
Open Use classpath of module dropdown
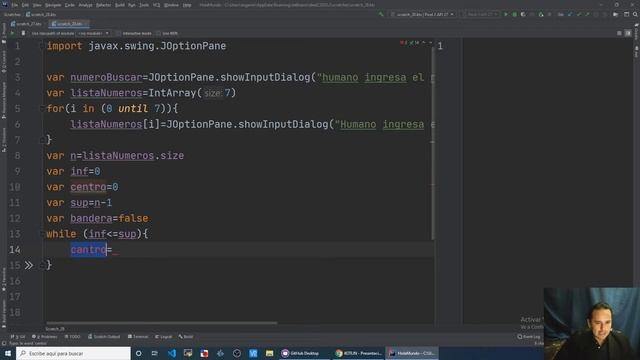click(93, 33)
